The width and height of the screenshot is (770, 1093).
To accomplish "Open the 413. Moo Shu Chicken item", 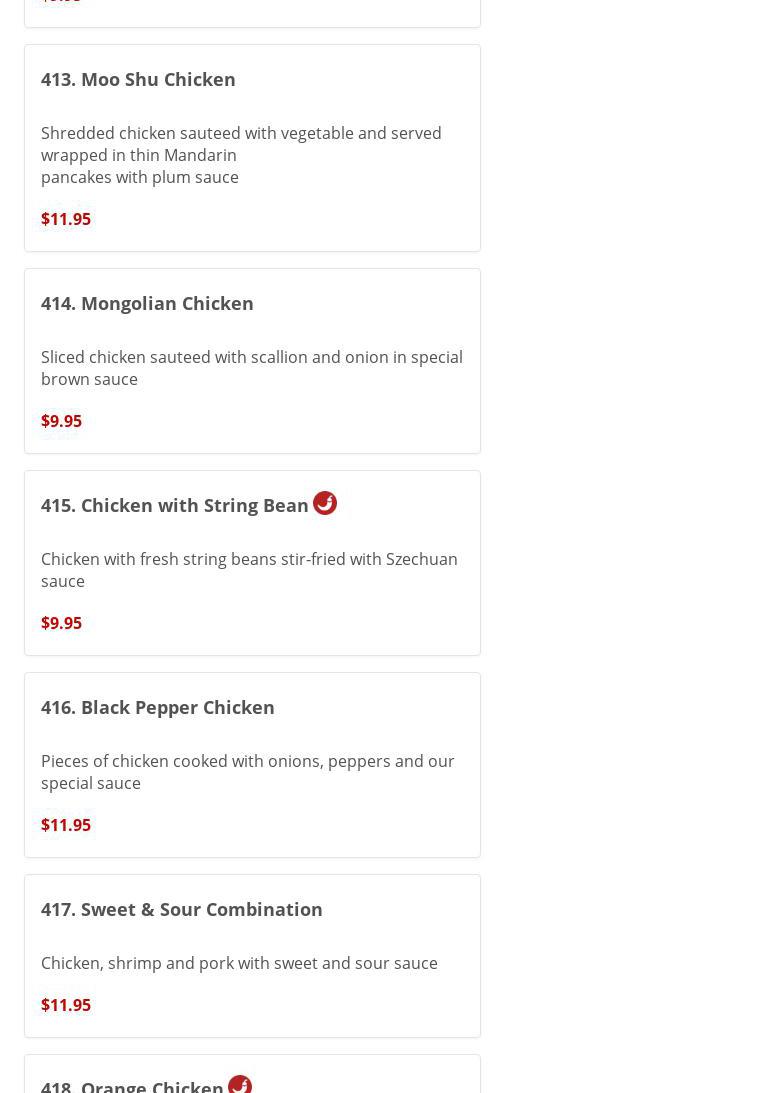I will [138, 79].
